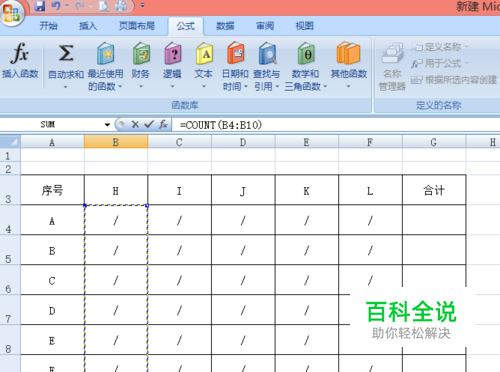The image size is (500, 372).
Task: Select row 7 header
Action: pyautogui.click(x=10, y=310)
